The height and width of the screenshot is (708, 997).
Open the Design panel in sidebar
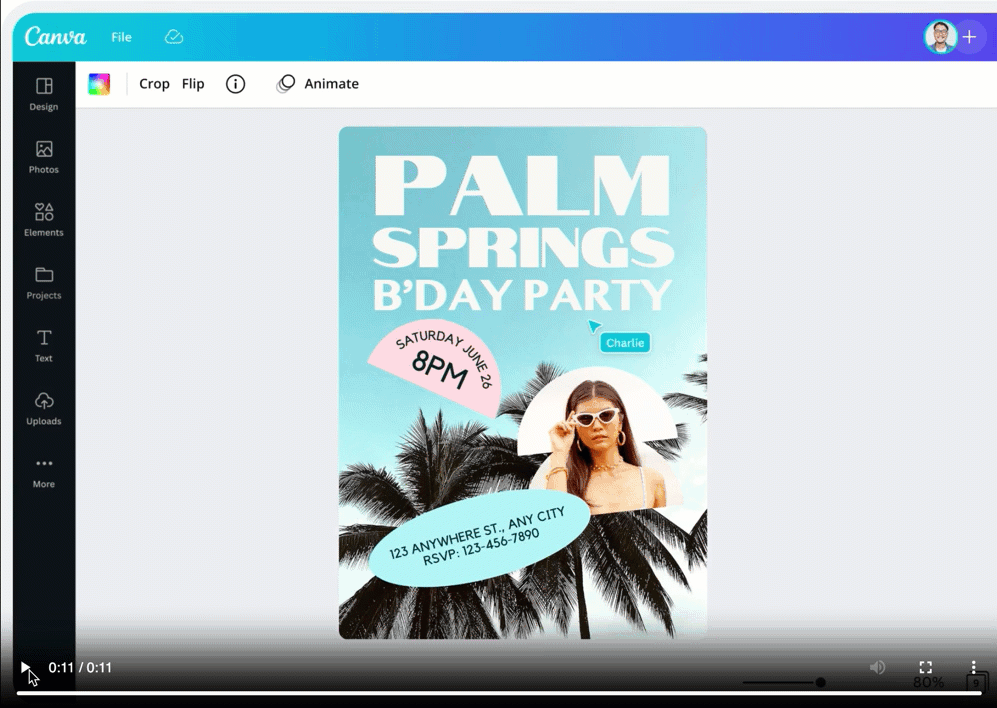point(44,94)
